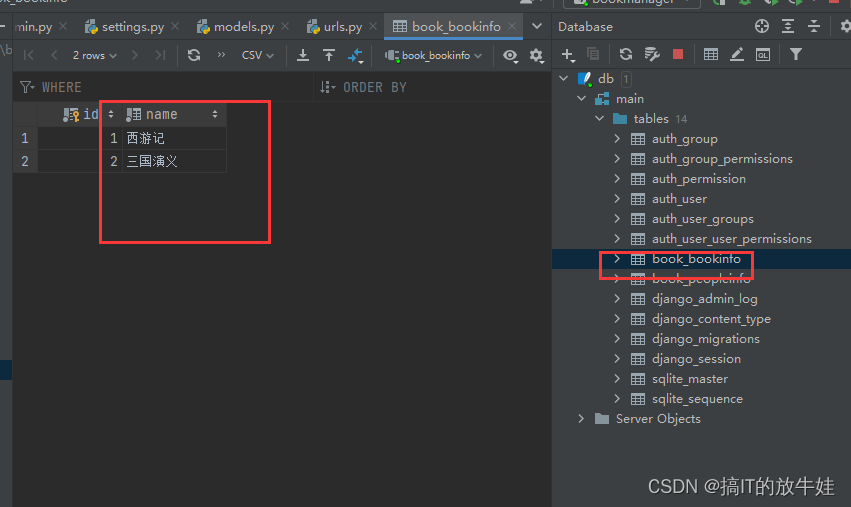Go to first page of rows

29,55
